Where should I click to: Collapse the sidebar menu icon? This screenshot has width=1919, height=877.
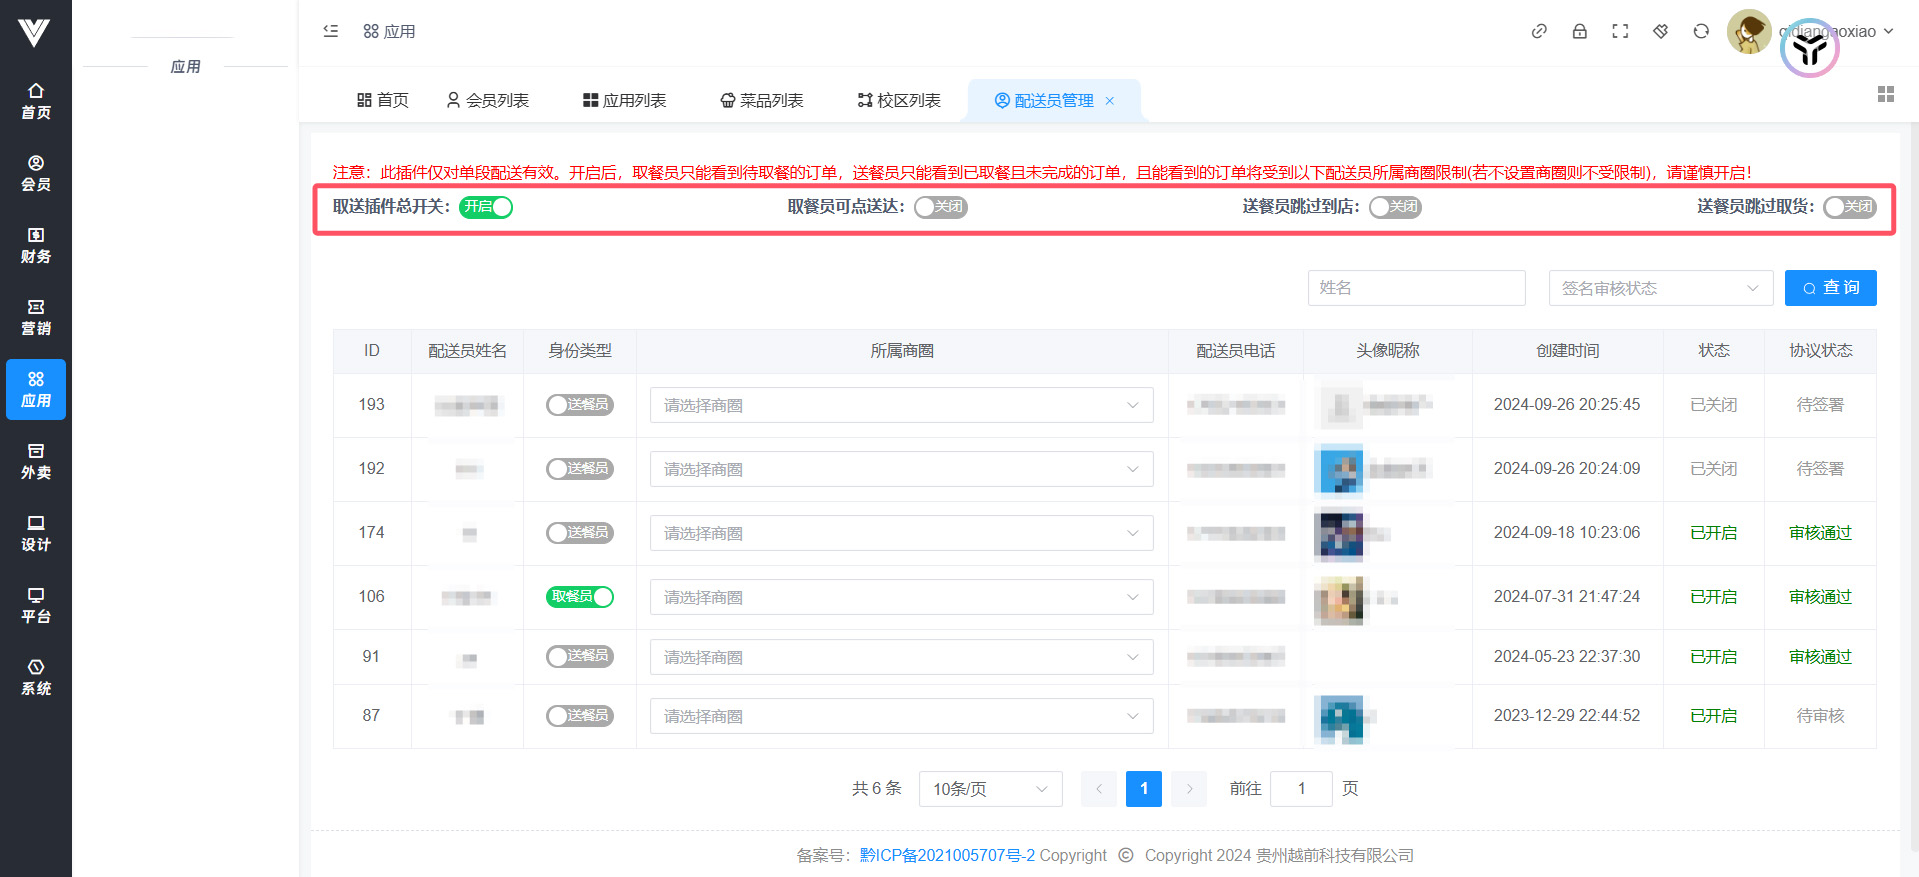(331, 31)
